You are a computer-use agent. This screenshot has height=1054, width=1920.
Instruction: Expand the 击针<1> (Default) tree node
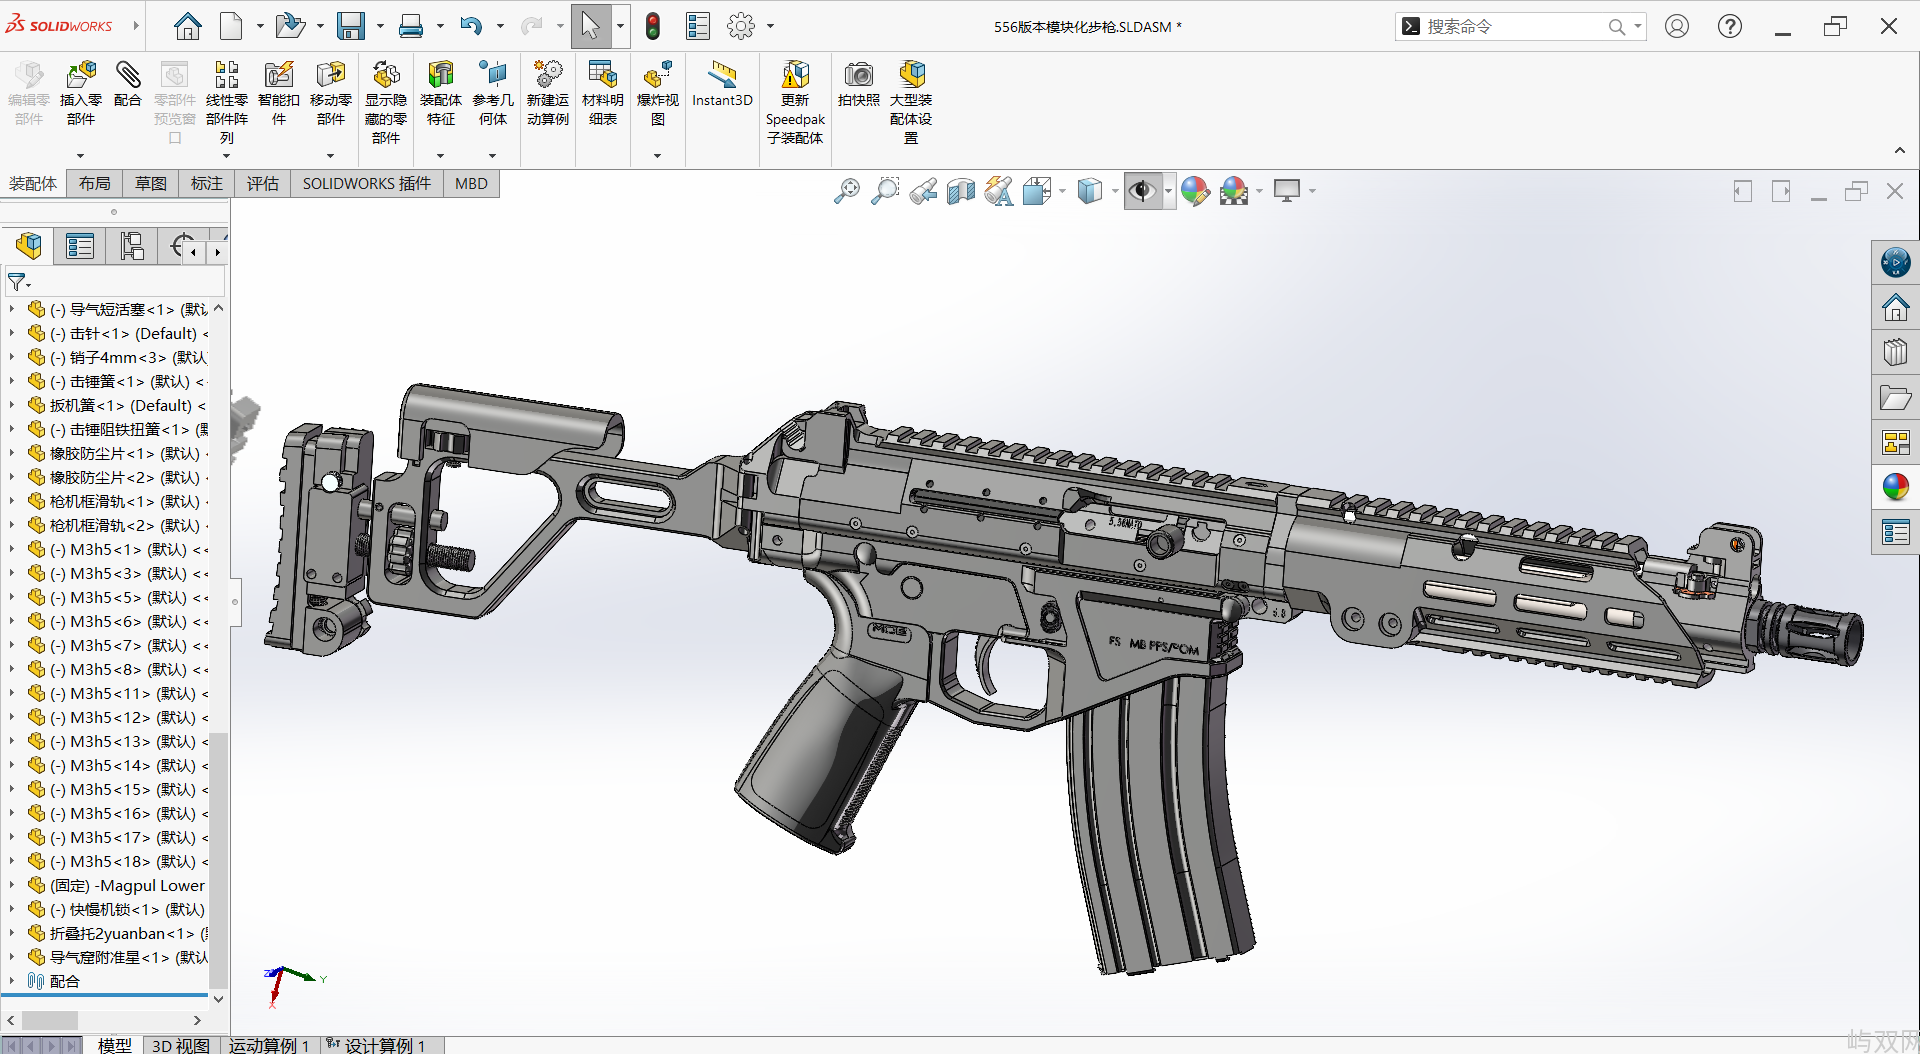click(11, 334)
